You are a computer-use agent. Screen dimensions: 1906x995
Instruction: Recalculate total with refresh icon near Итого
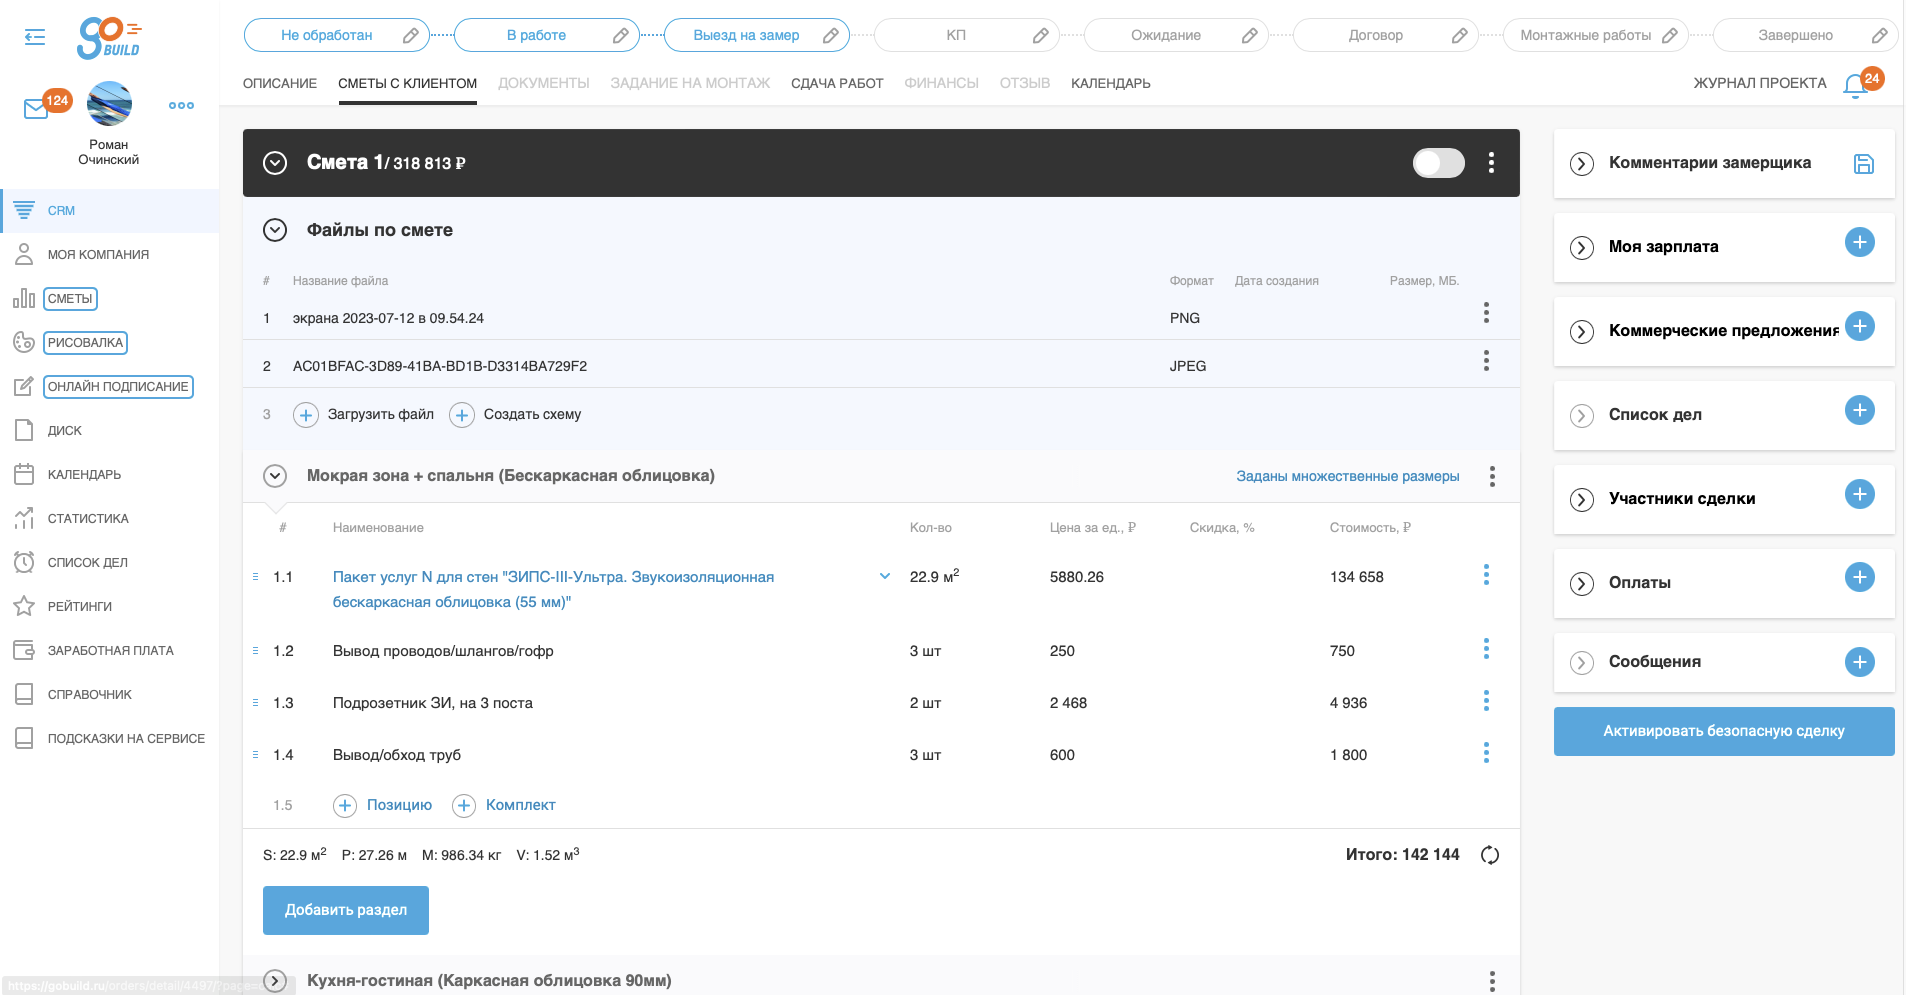point(1490,855)
